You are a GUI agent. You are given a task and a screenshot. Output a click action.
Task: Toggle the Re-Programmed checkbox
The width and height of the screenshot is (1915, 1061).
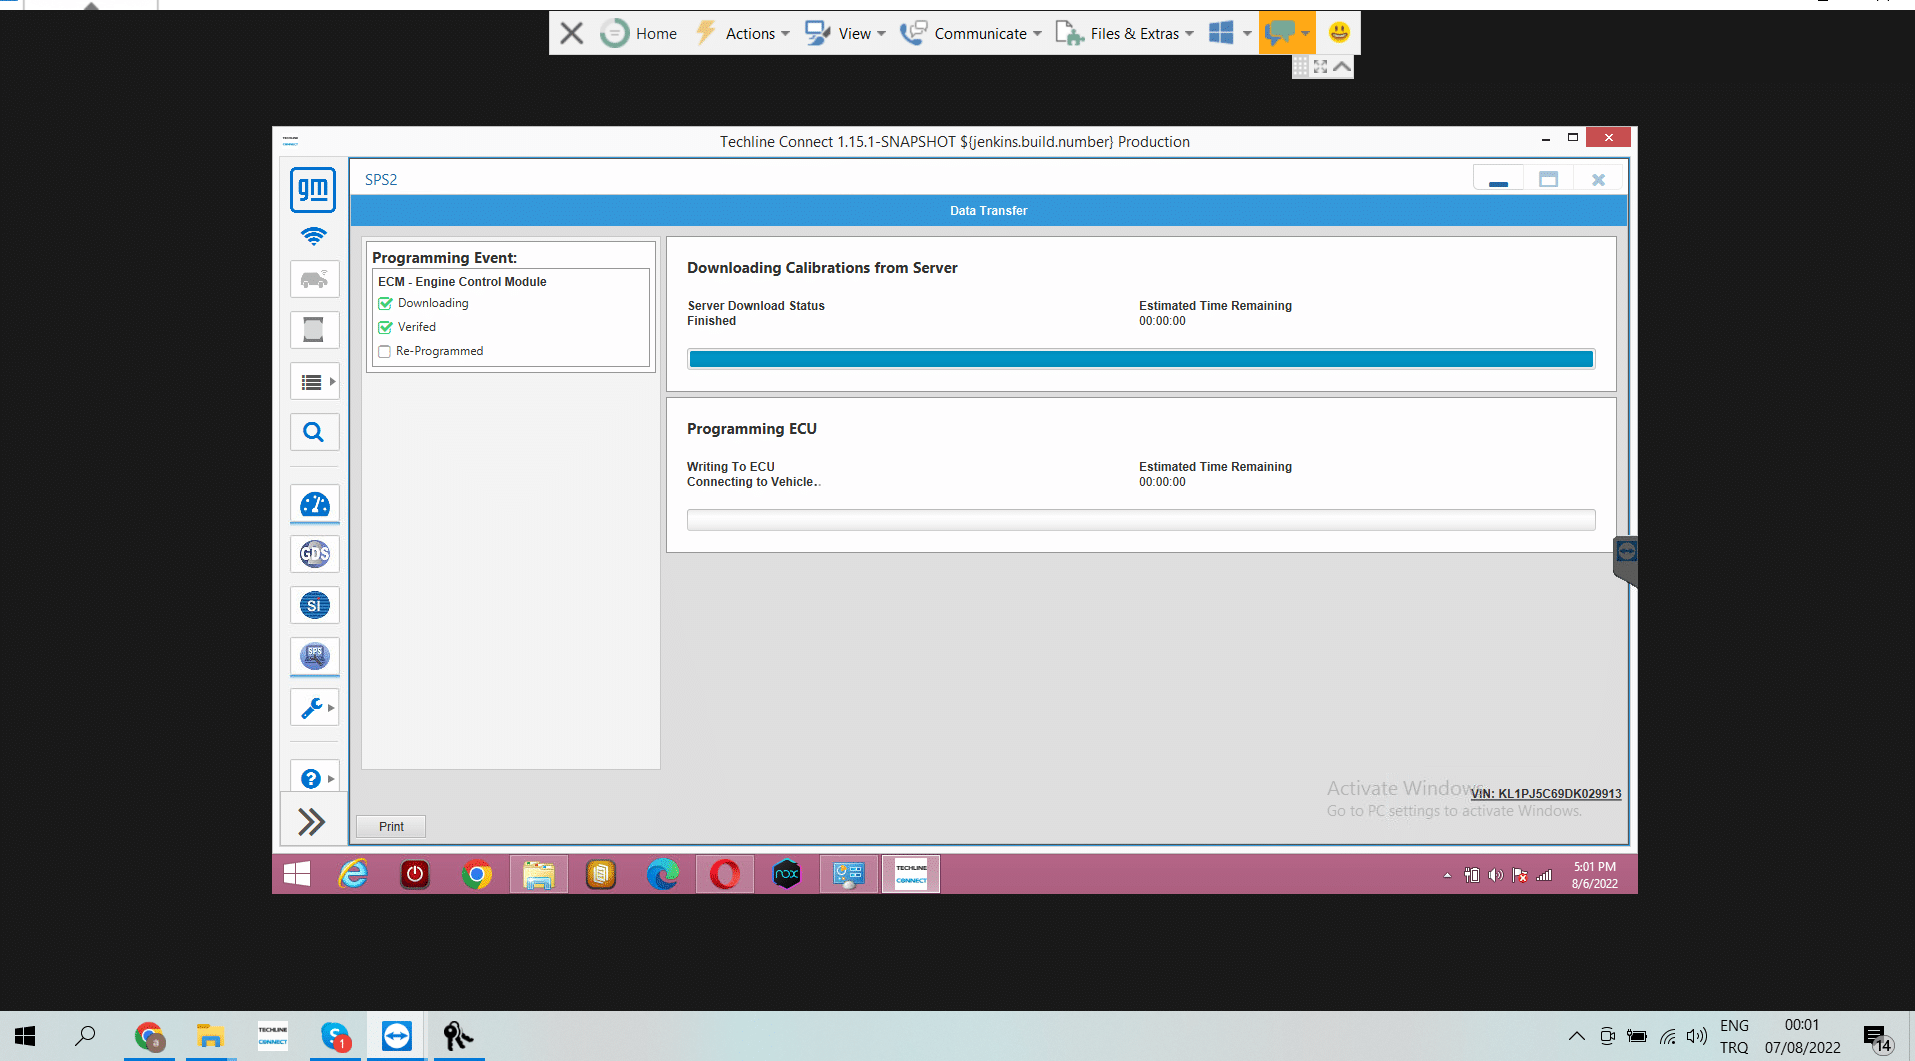384,351
